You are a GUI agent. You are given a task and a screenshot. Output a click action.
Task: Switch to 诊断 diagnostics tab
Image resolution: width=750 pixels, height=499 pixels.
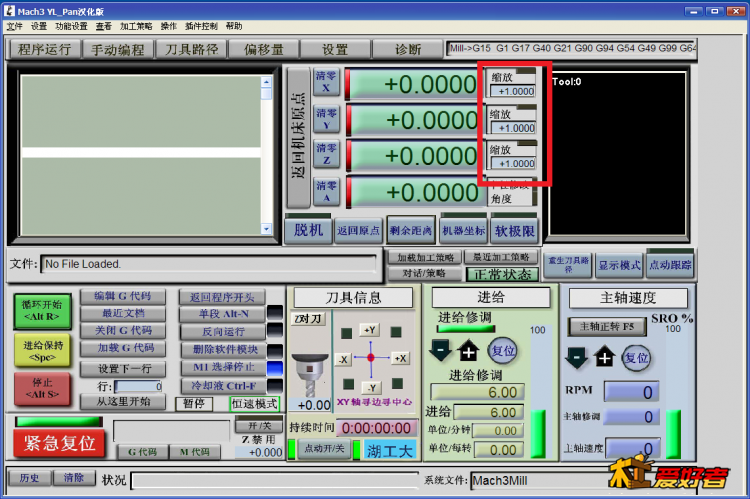click(x=408, y=49)
